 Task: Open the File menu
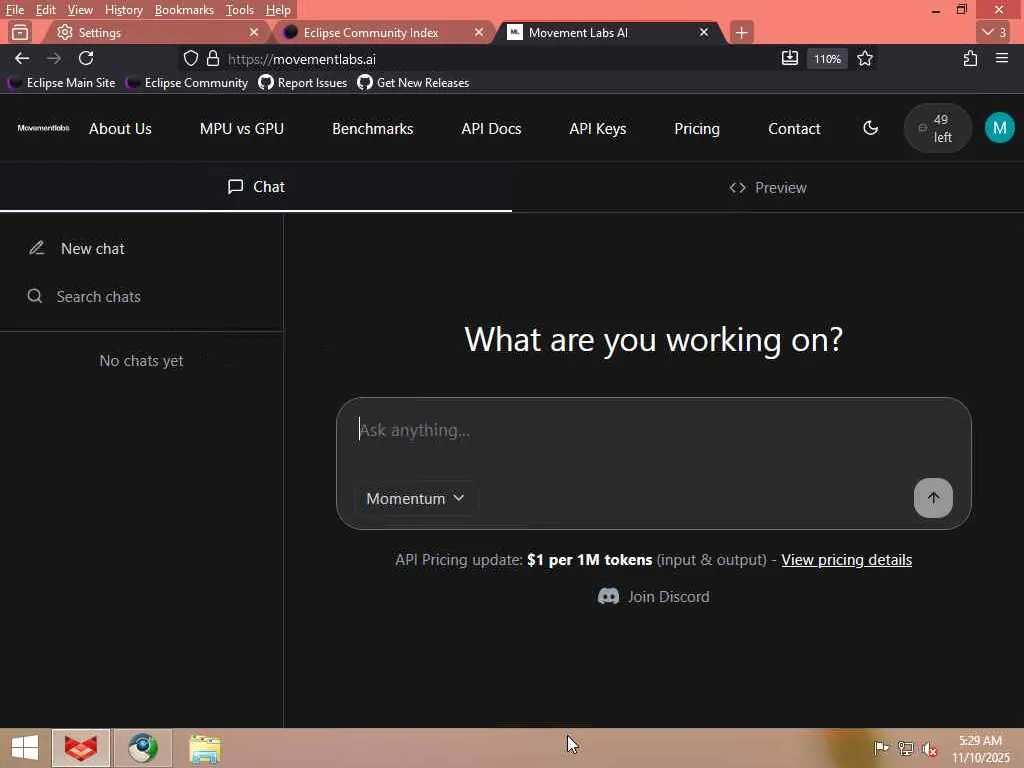click(14, 10)
